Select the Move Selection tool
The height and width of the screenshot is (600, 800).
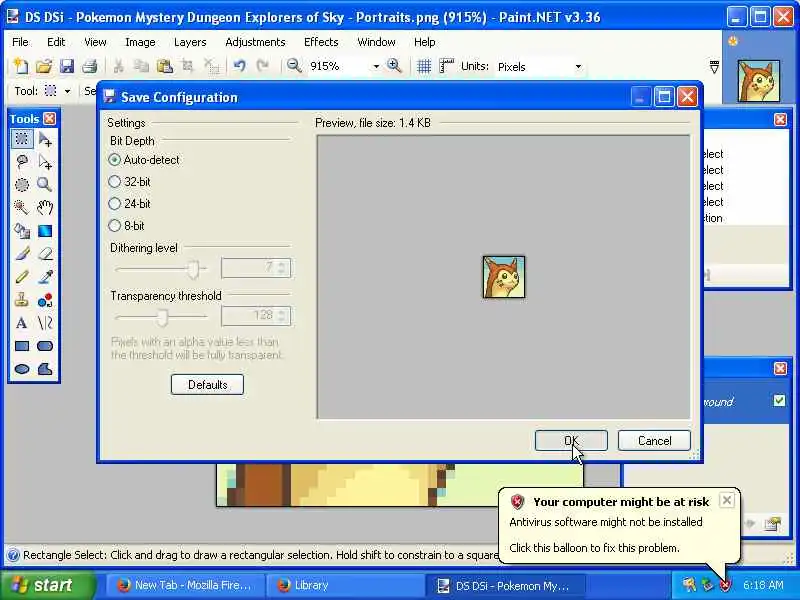tap(45, 162)
